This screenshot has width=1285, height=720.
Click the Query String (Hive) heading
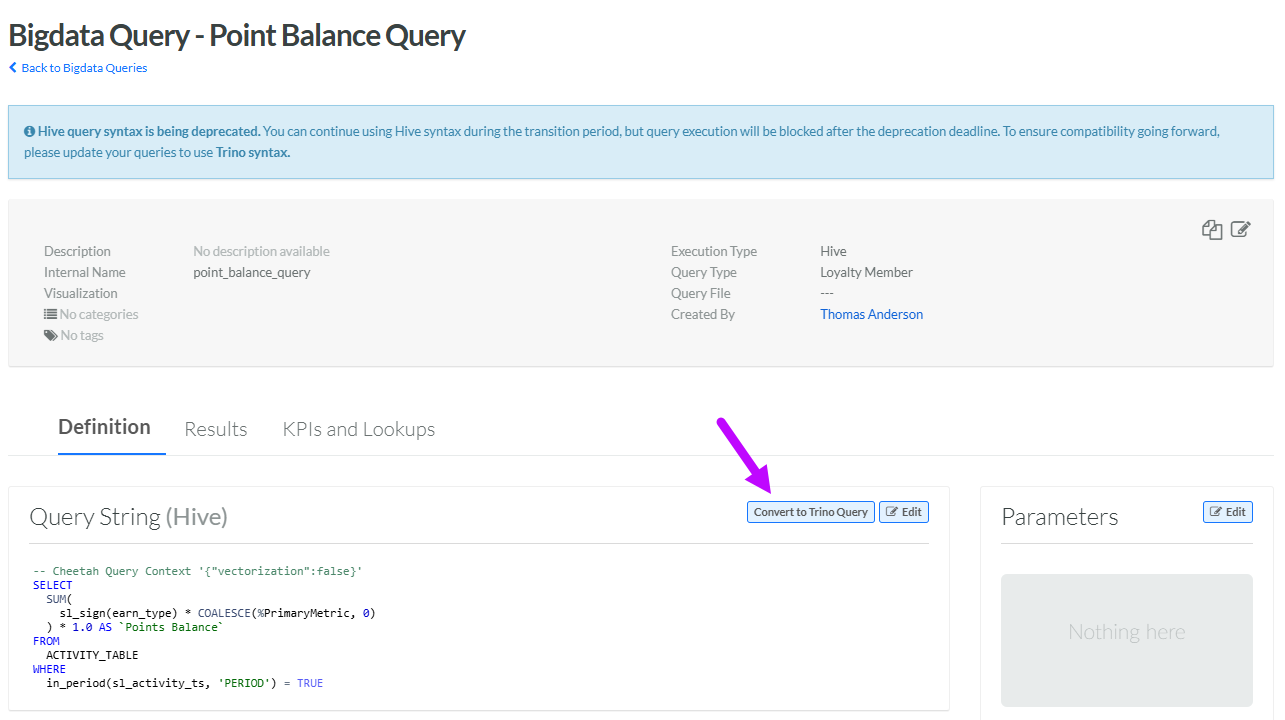tap(129, 517)
